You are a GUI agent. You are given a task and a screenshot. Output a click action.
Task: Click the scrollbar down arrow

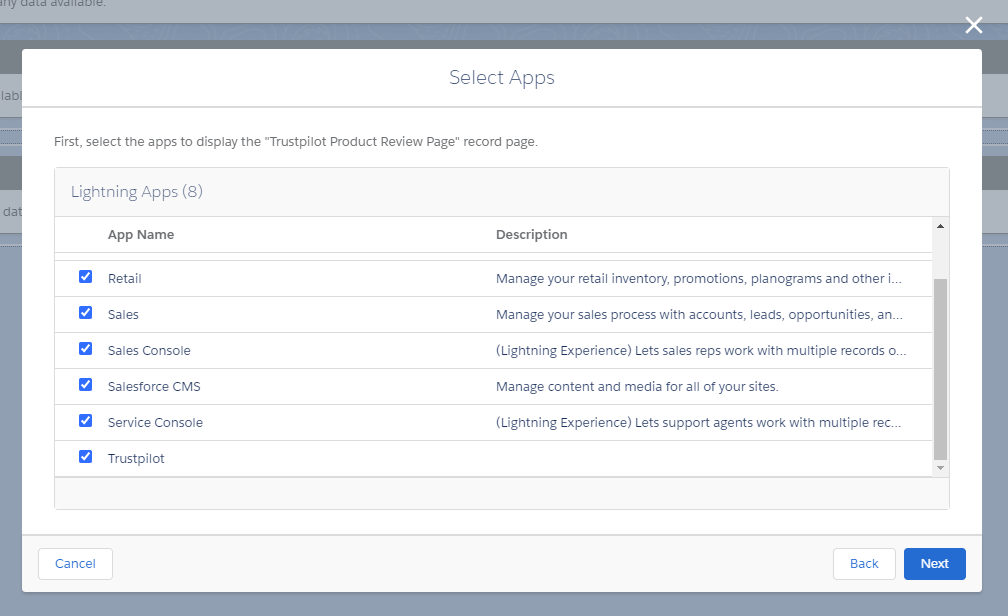[938, 466]
